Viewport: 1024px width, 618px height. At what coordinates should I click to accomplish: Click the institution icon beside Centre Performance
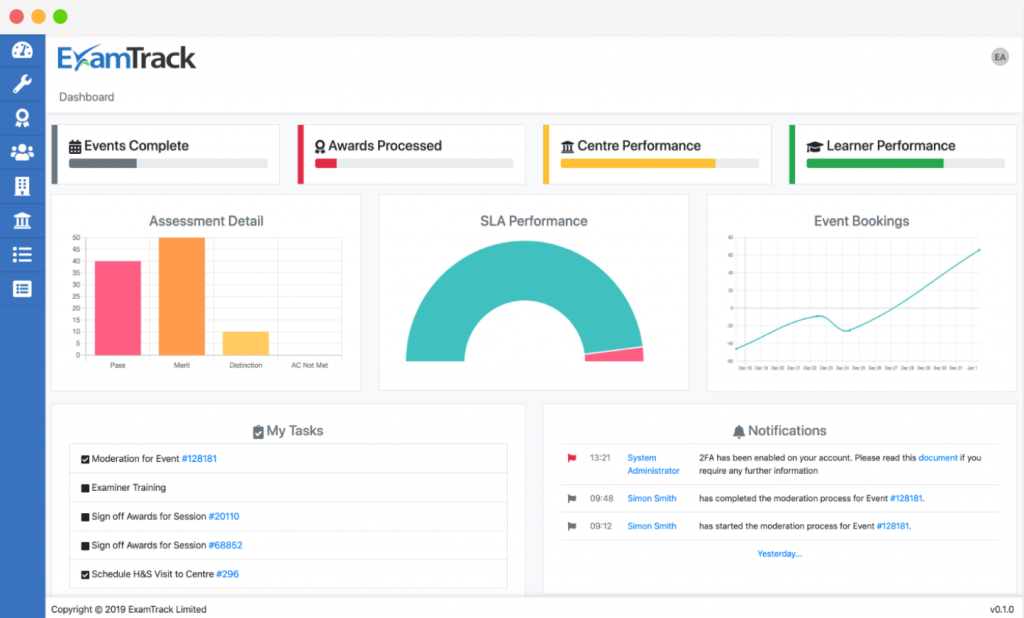pos(568,146)
